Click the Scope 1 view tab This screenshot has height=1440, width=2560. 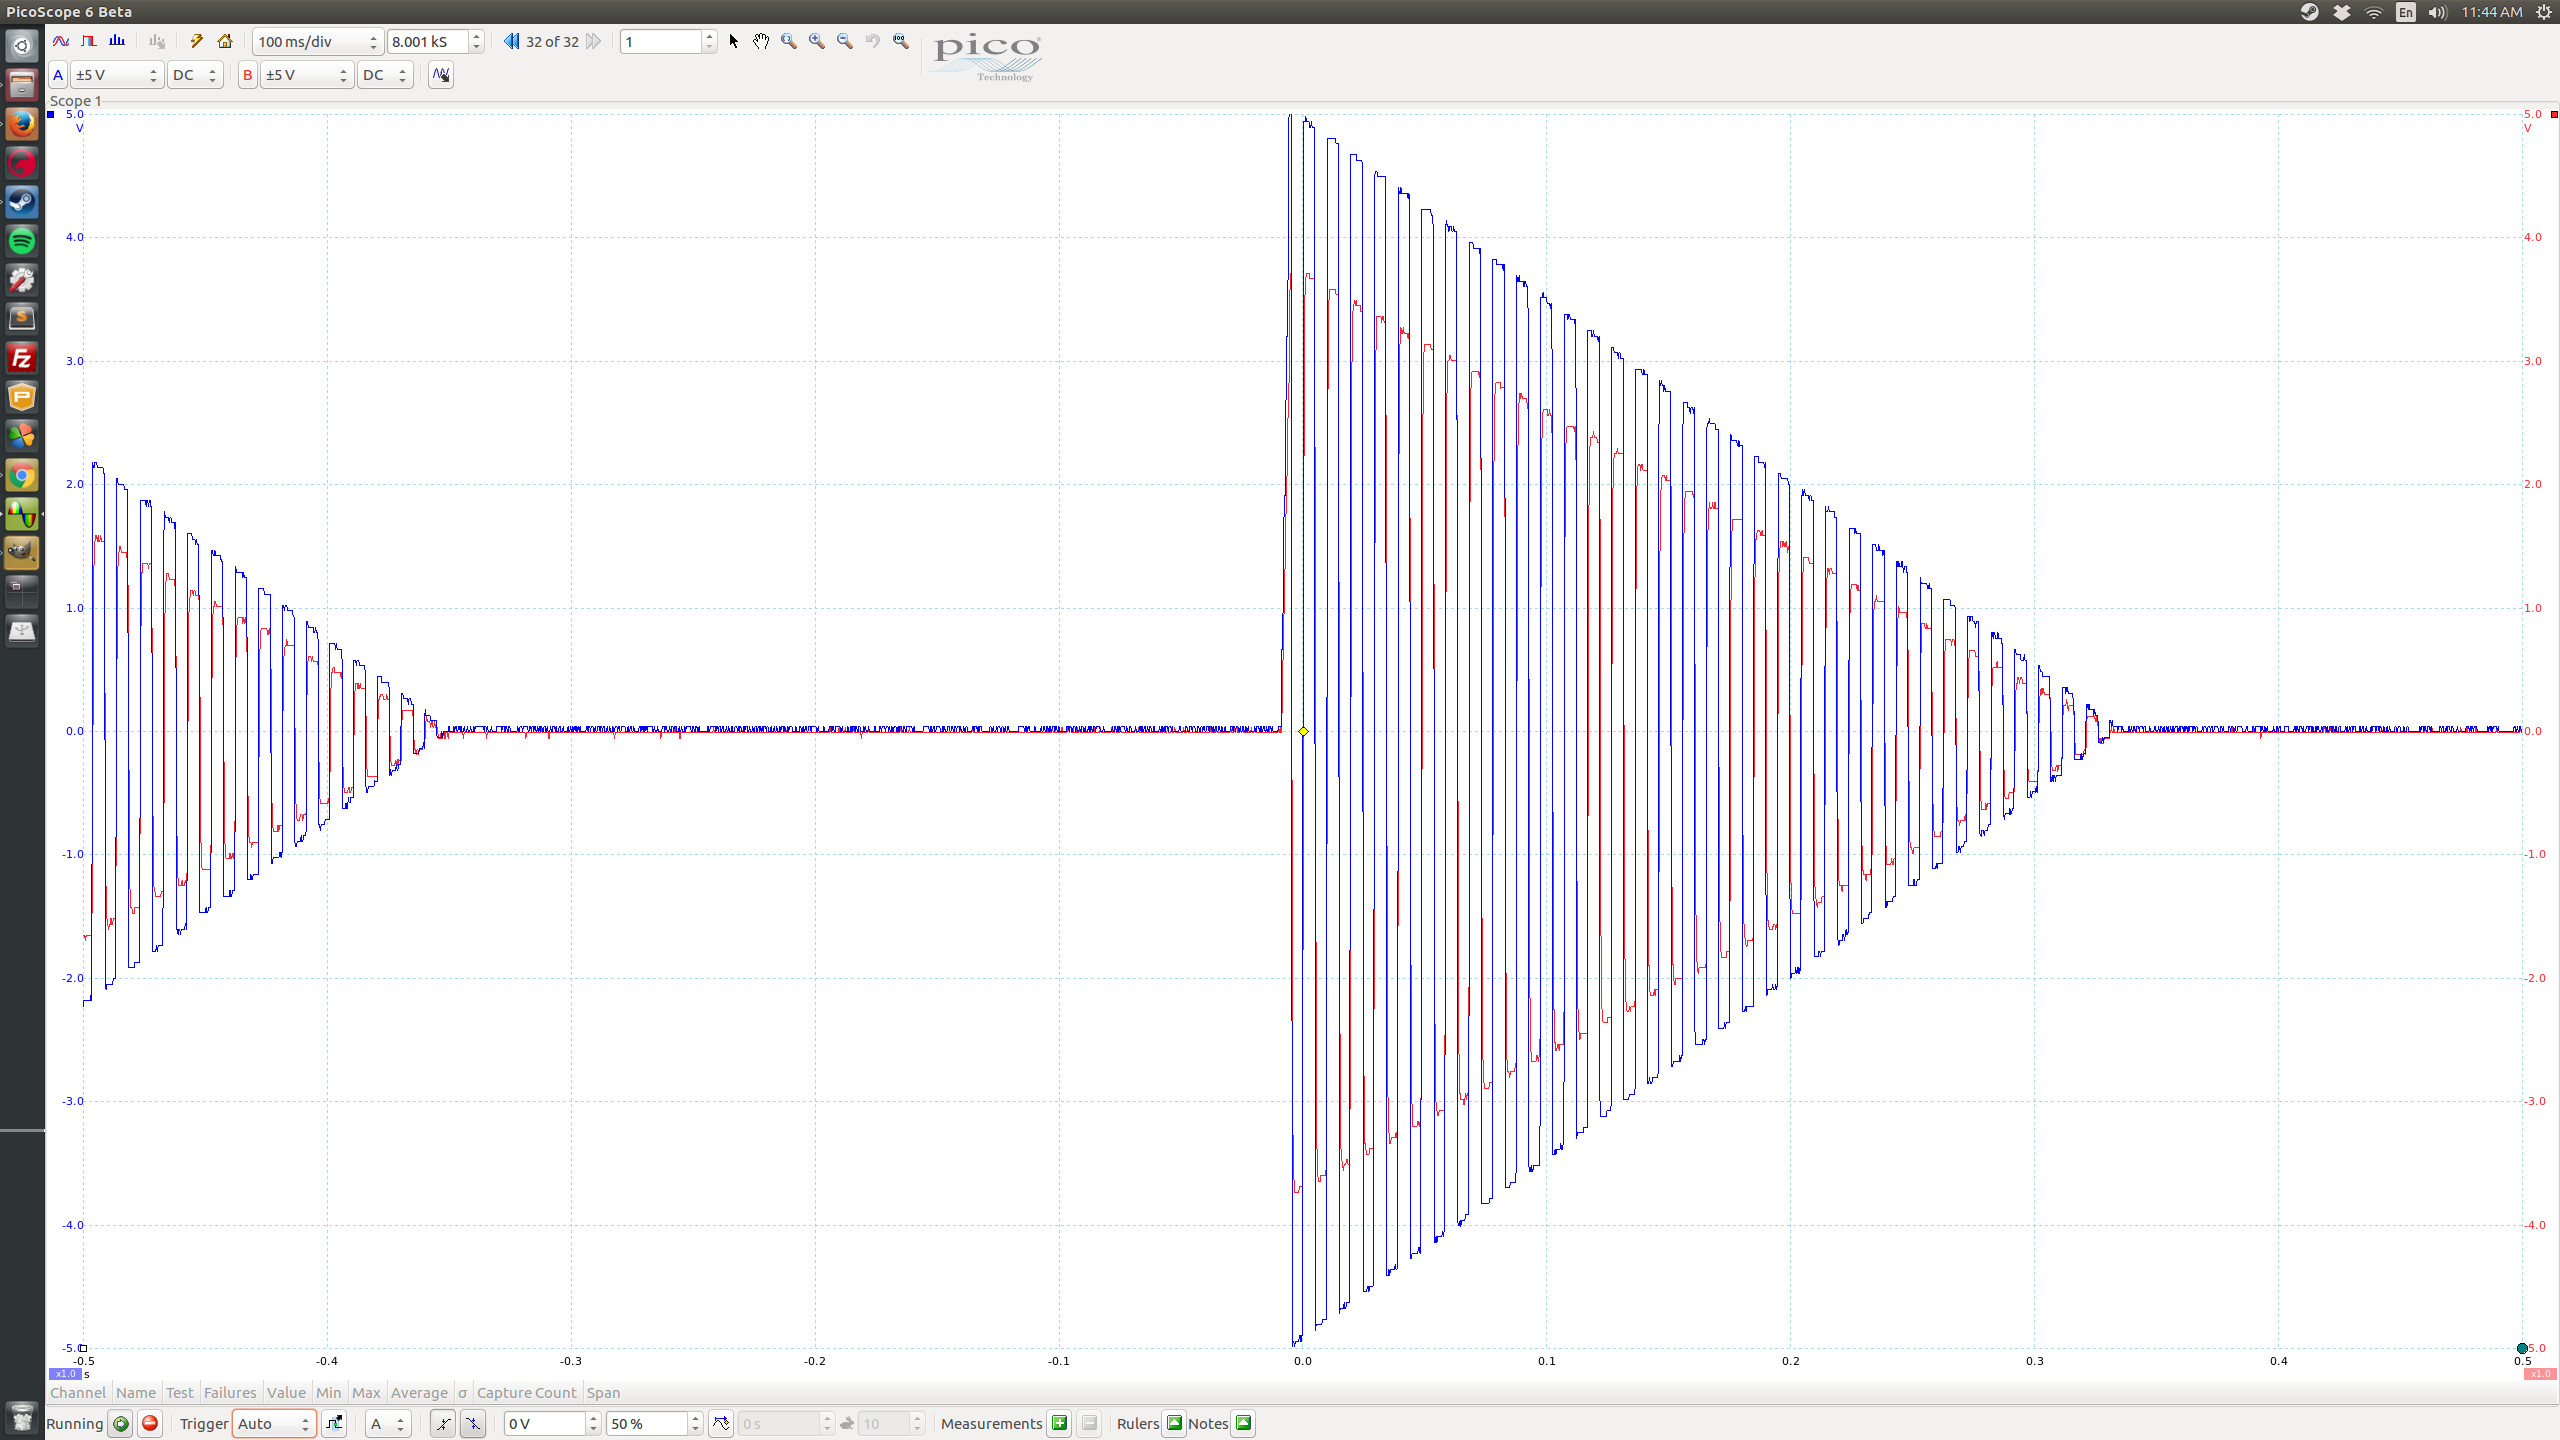pos(75,101)
